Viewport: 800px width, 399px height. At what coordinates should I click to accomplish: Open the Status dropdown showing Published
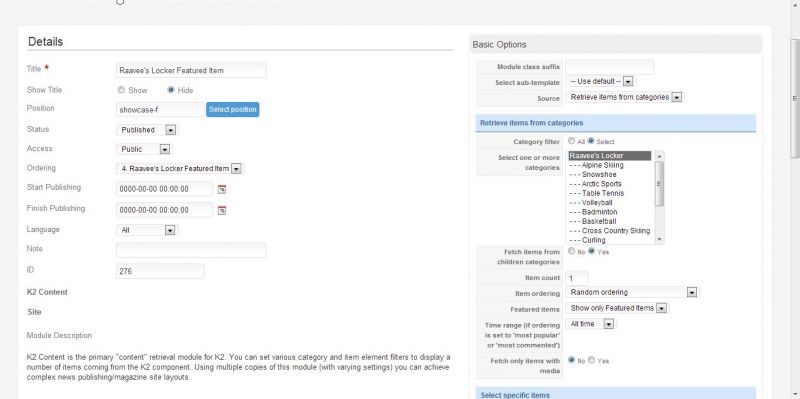point(147,130)
